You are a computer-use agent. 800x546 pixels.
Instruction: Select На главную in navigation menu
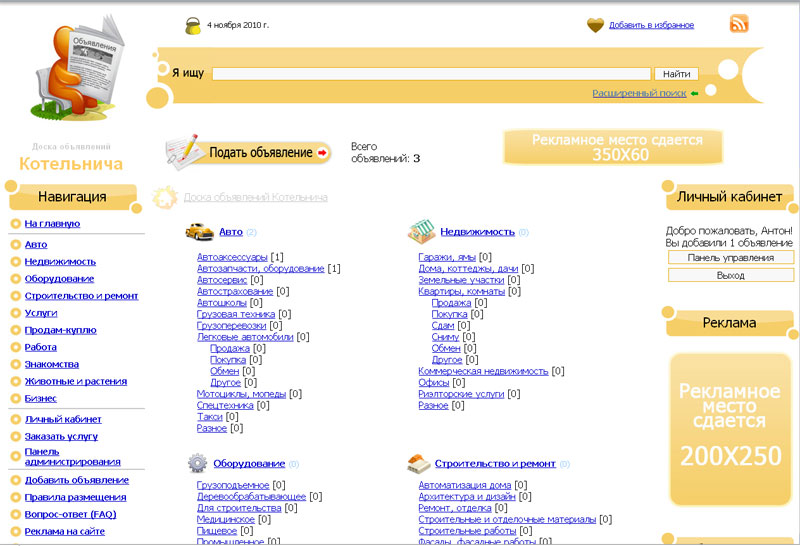(x=52, y=224)
